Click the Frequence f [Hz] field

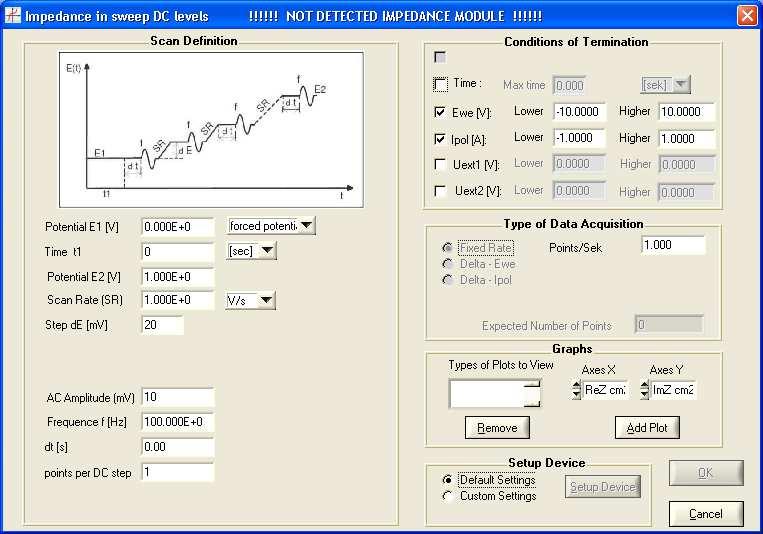(x=178, y=422)
